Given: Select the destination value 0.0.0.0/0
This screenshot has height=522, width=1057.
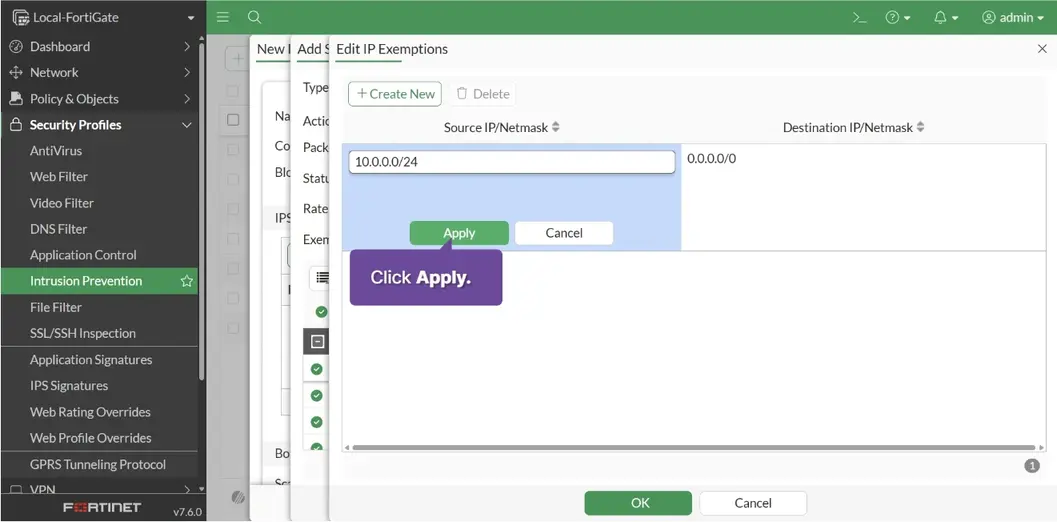Looking at the screenshot, I should (x=712, y=159).
